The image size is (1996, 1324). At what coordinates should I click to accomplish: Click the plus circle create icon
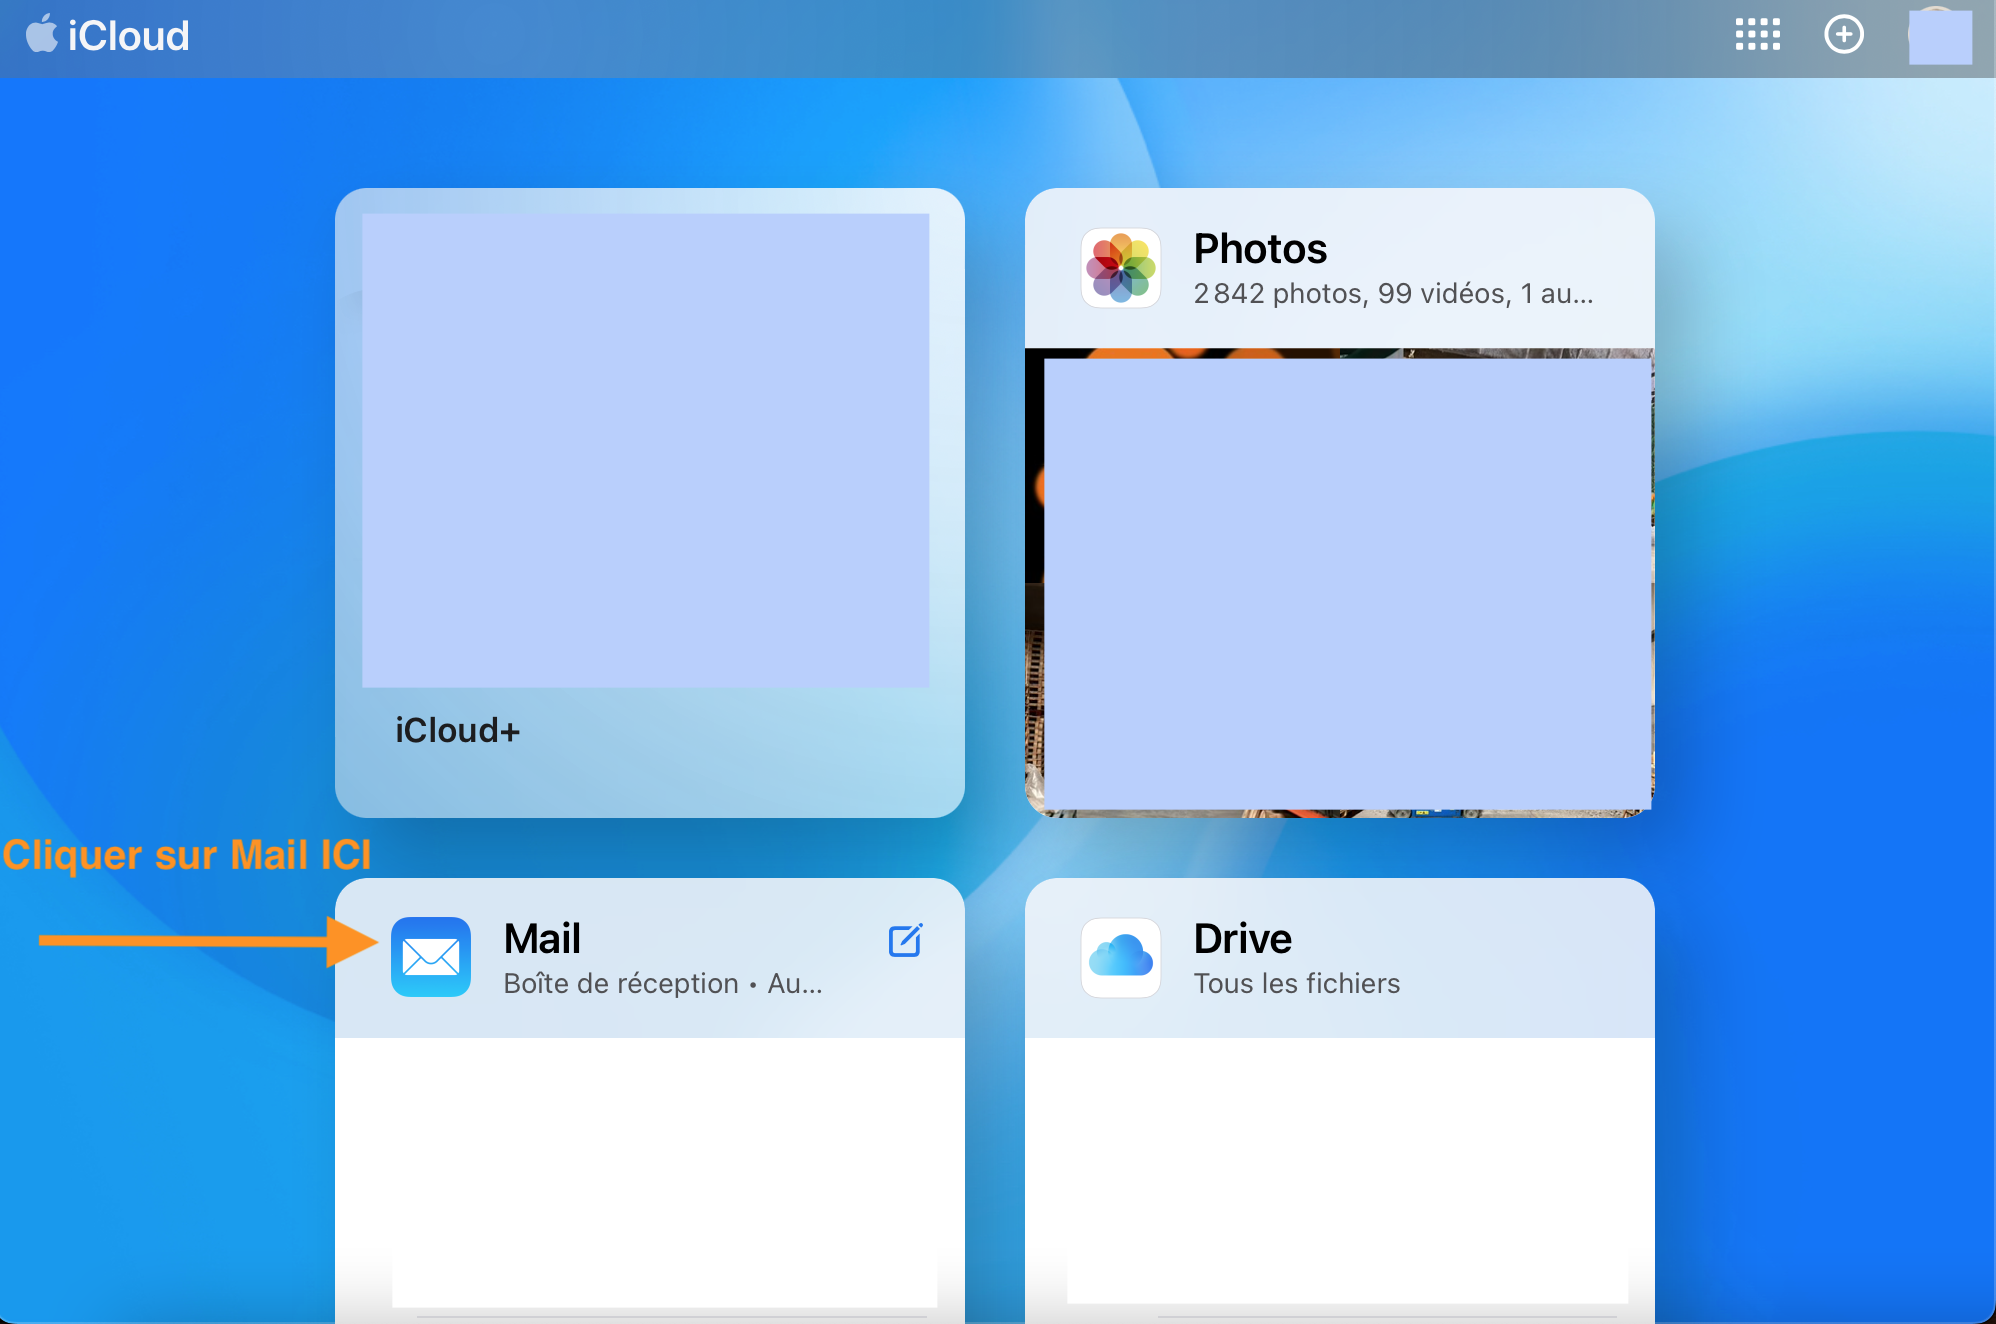point(1843,35)
